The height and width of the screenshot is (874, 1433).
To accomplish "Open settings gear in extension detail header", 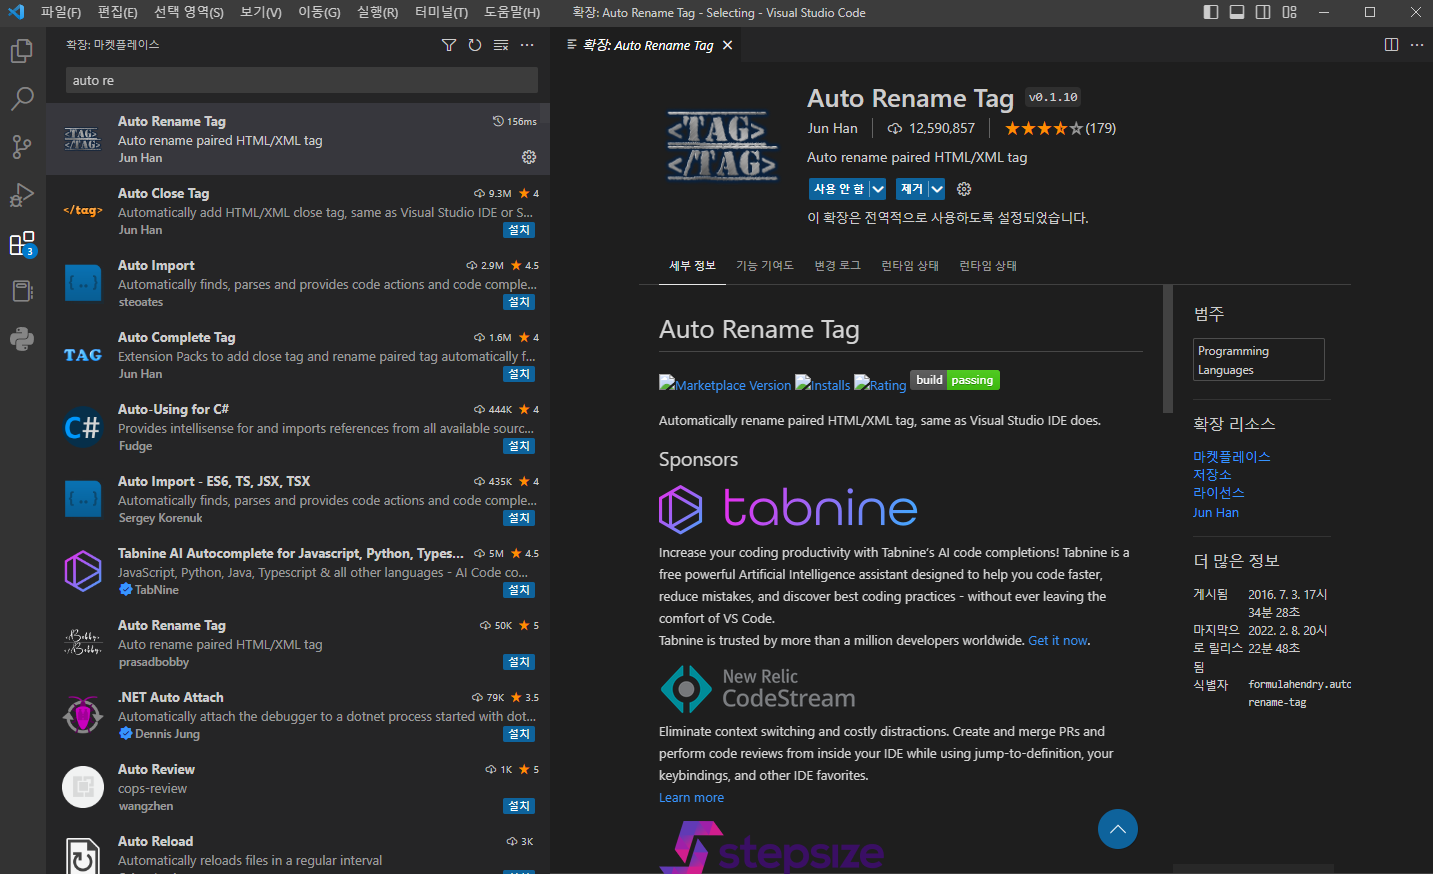I will [964, 189].
